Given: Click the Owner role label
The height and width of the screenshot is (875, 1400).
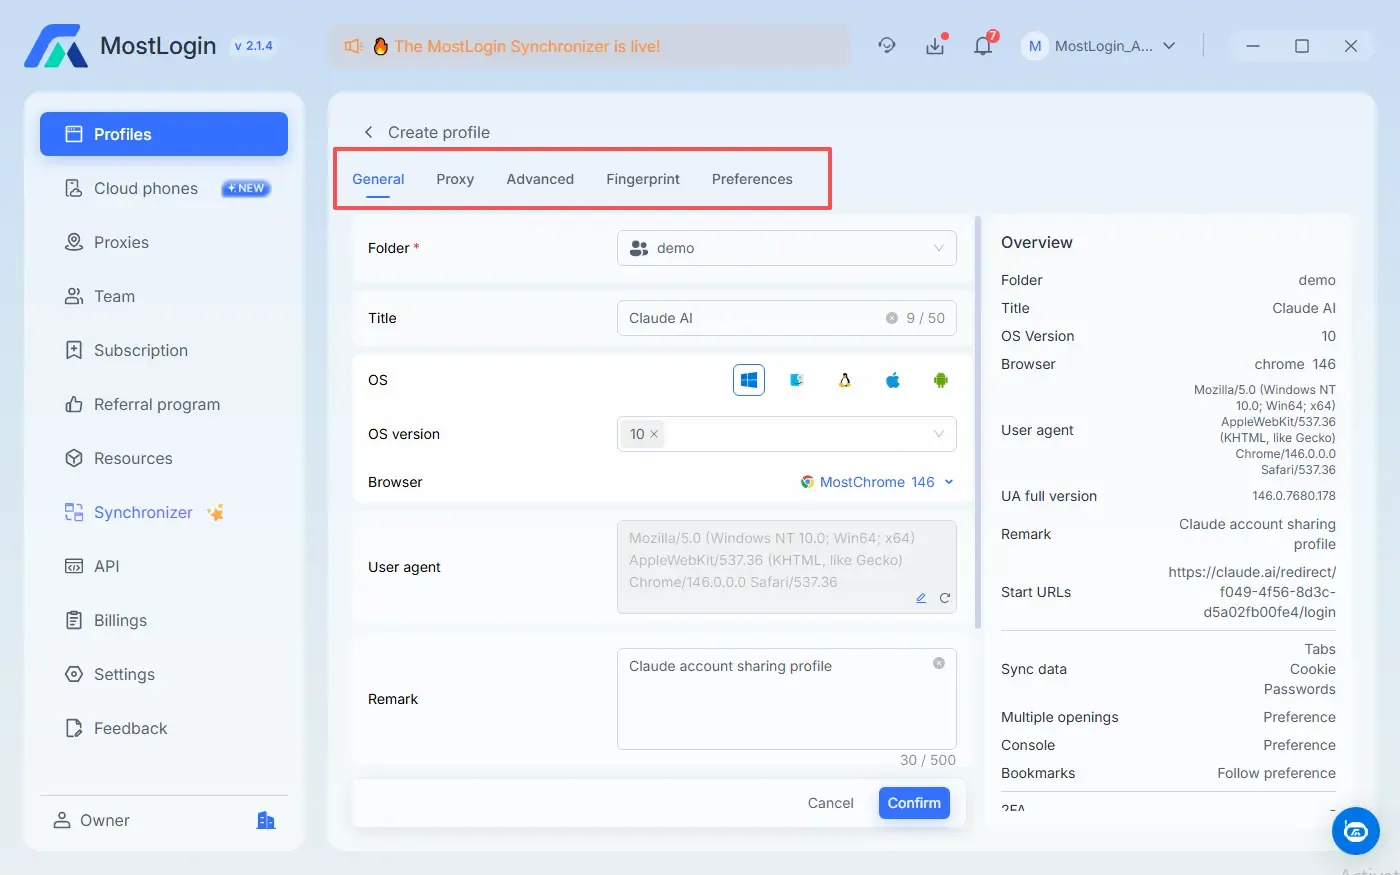Looking at the screenshot, I should (105, 820).
